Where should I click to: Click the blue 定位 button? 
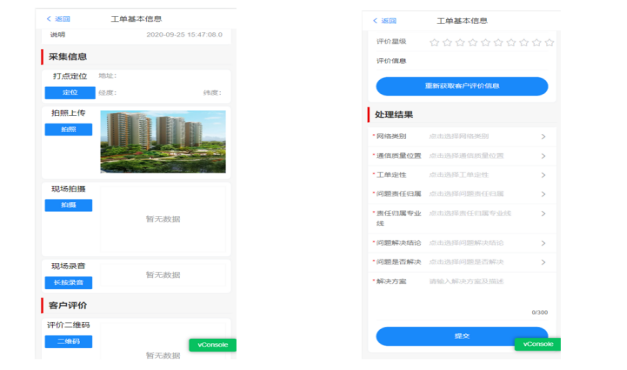[x=70, y=93]
